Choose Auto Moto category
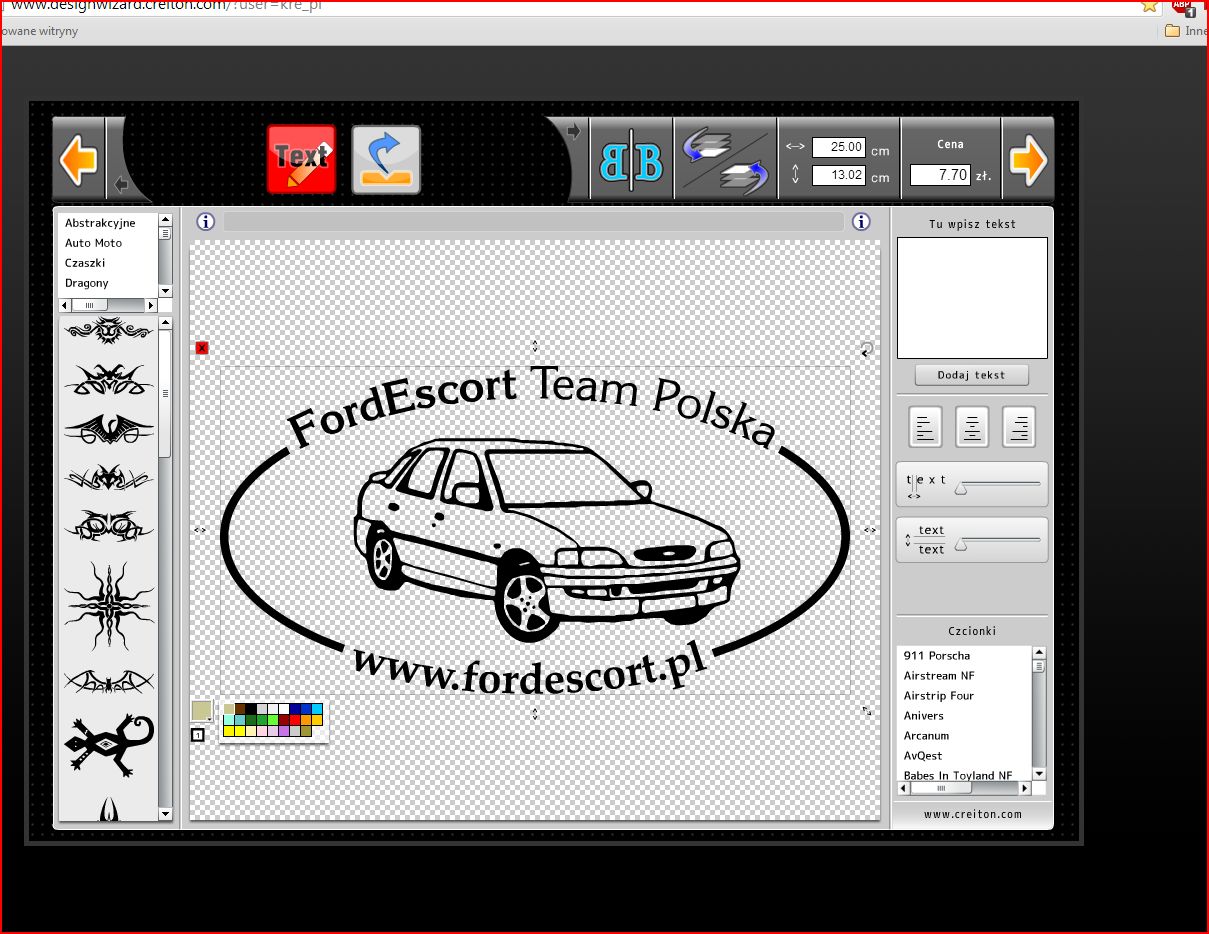 pyautogui.click(x=94, y=243)
